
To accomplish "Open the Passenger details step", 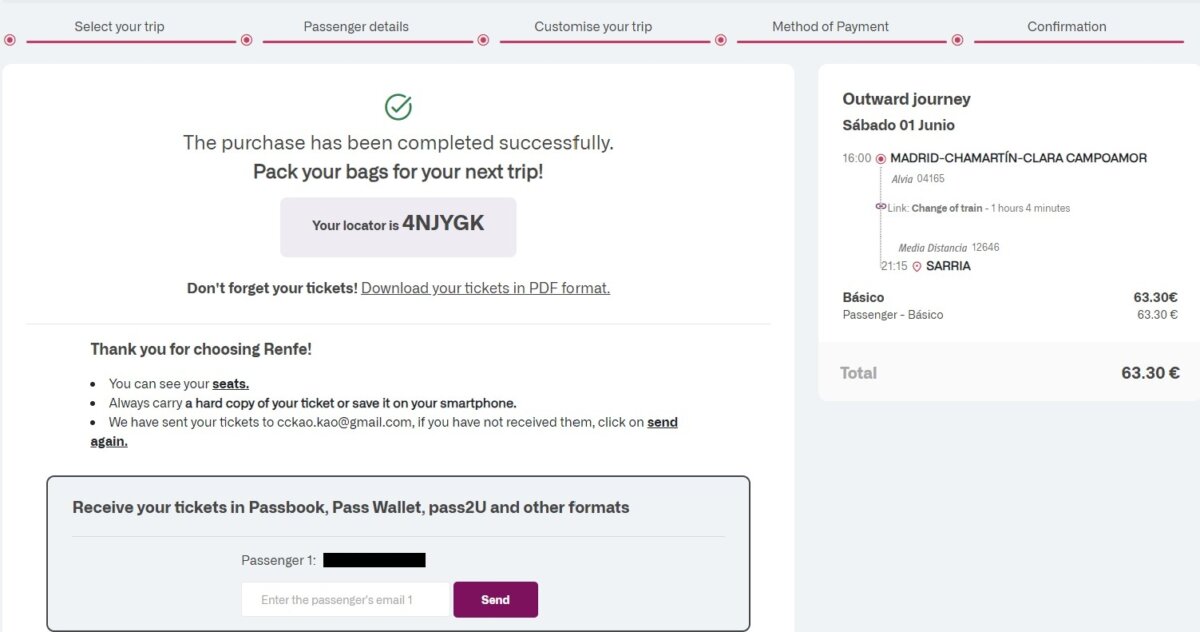I will 356,27.
